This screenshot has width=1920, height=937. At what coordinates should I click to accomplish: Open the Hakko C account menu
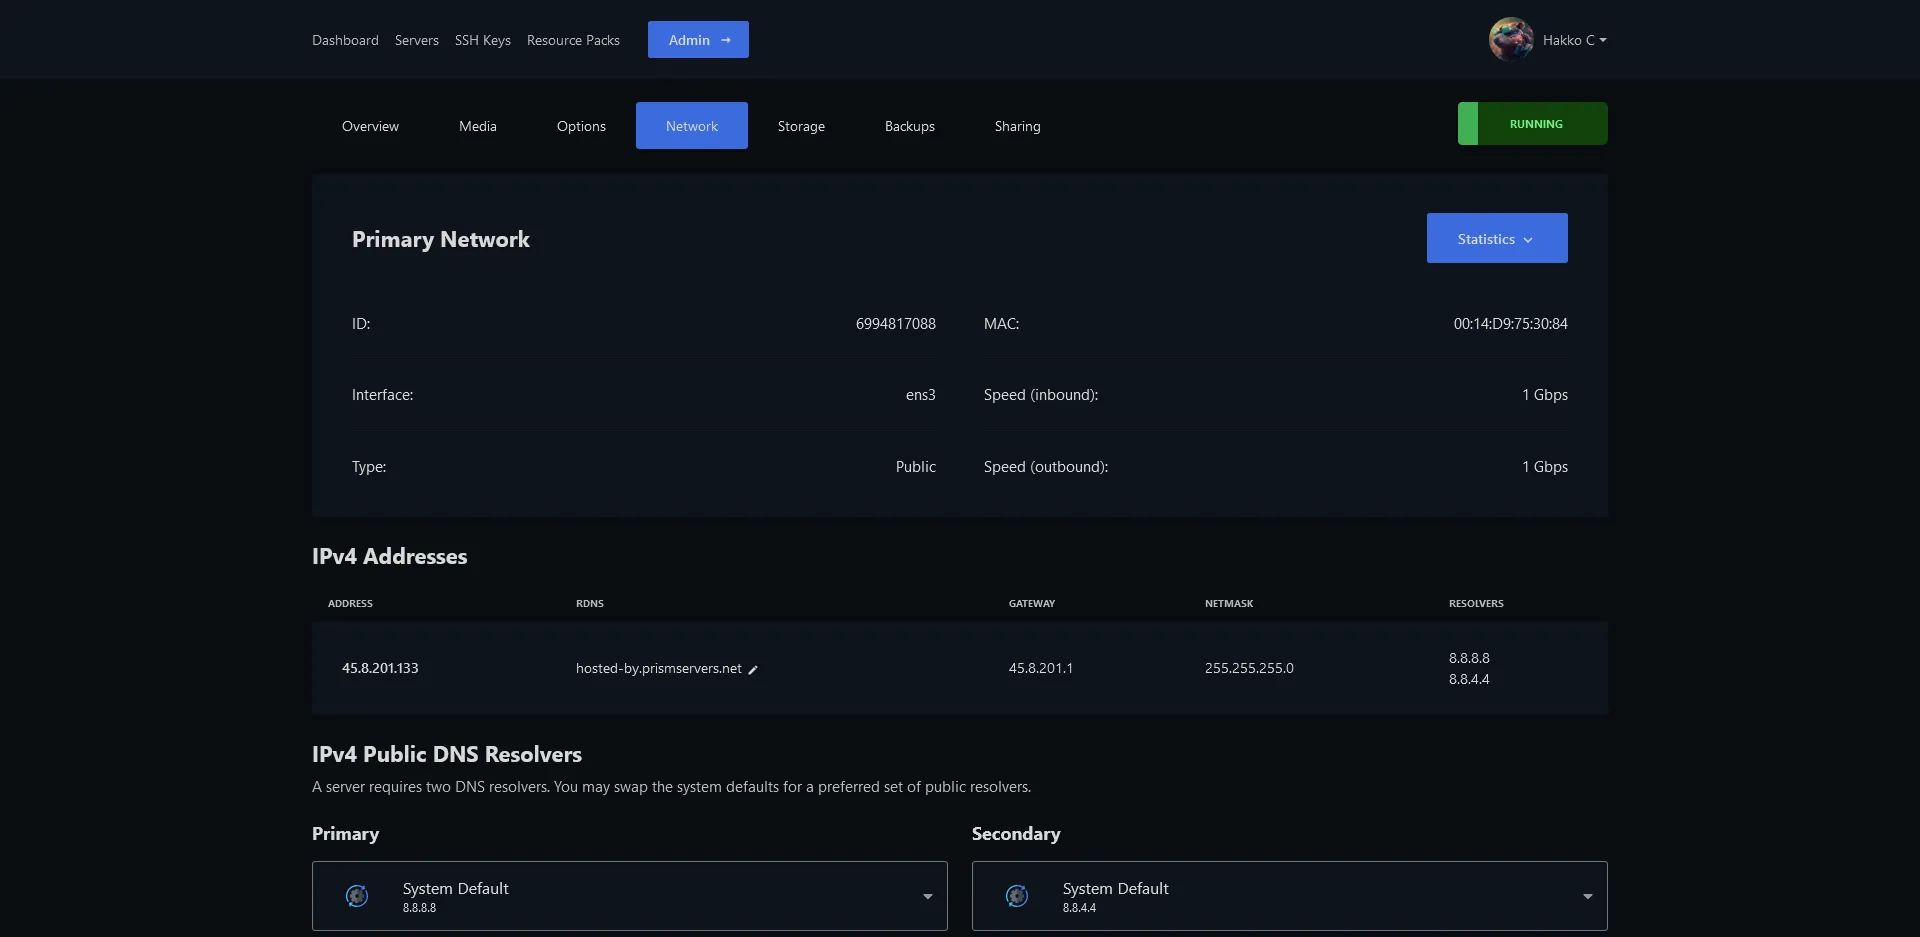click(x=1574, y=40)
